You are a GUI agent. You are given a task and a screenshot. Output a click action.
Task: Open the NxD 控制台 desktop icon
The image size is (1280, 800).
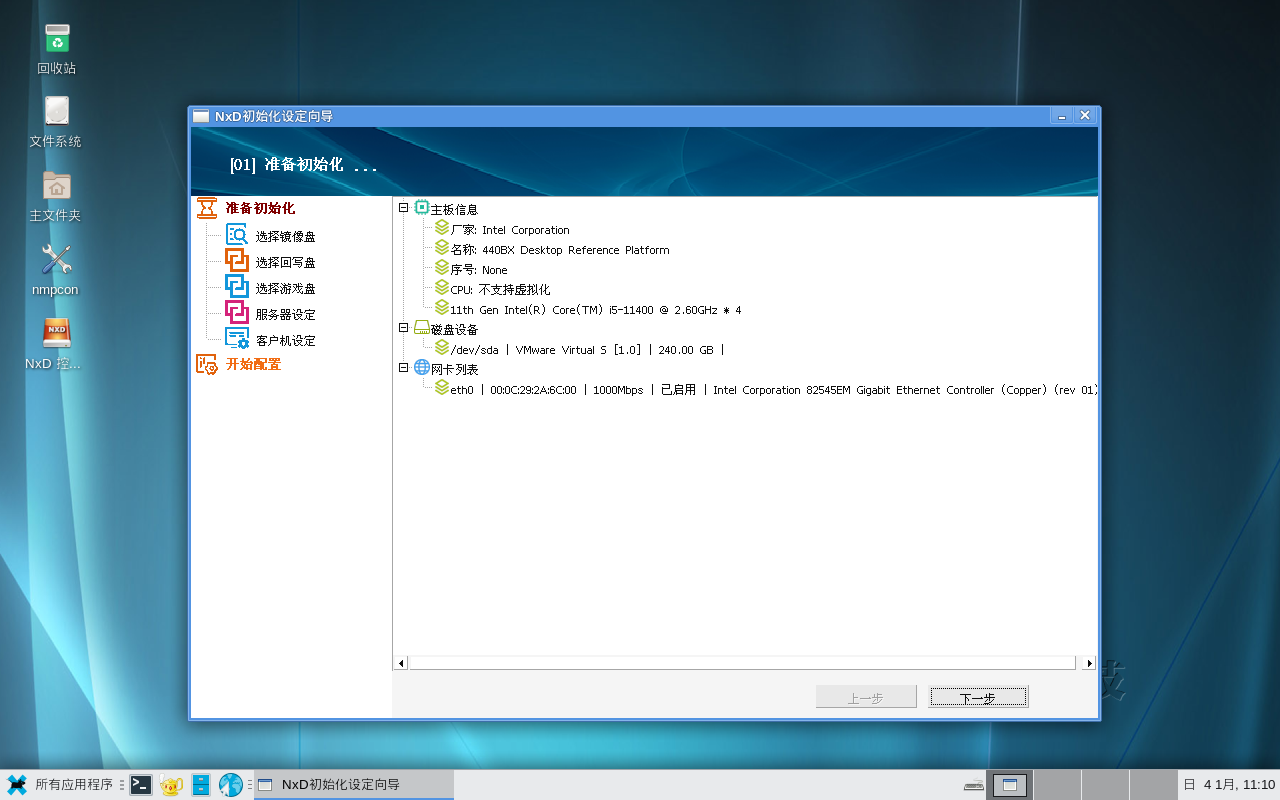tap(56, 334)
